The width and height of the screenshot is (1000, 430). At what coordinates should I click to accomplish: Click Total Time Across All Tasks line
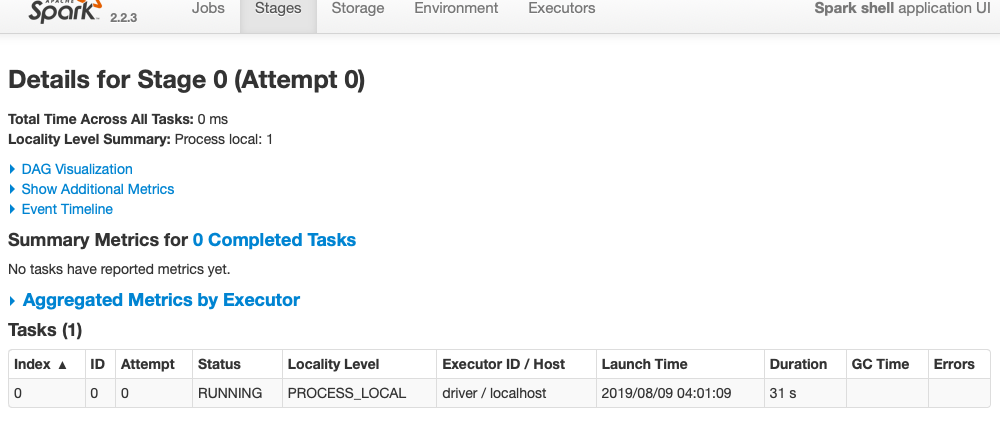coord(117,119)
